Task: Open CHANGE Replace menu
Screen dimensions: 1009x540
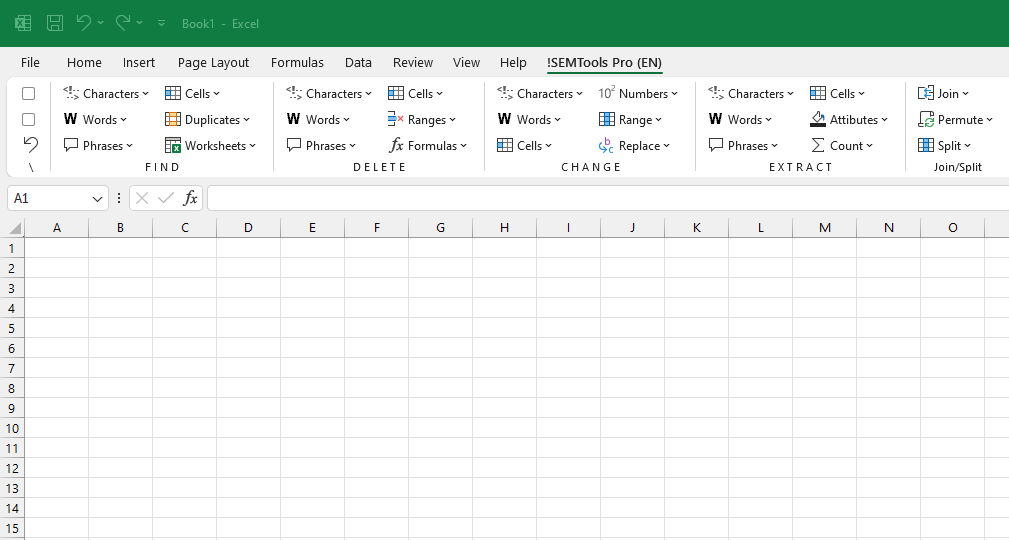Action: coord(634,145)
